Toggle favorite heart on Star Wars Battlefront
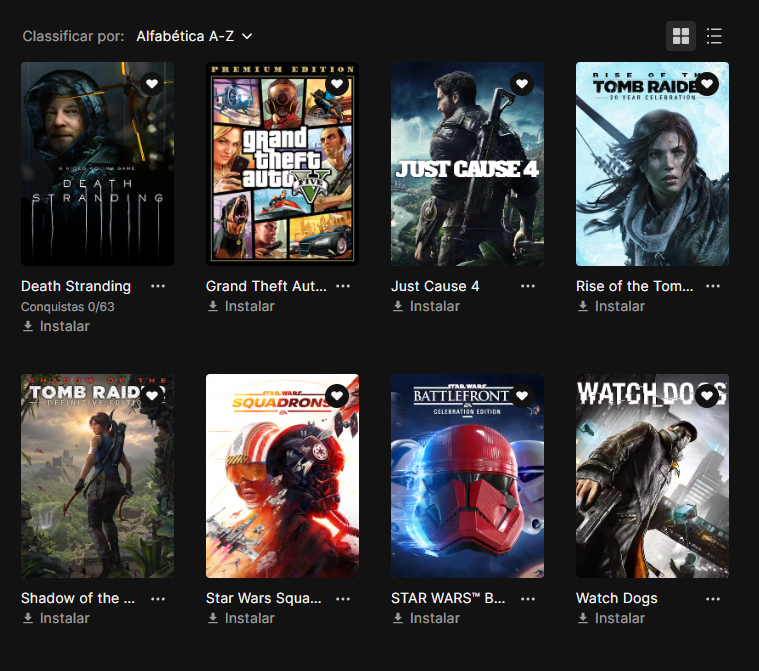The height and width of the screenshot is (671, 759). (x=522, y=396)
